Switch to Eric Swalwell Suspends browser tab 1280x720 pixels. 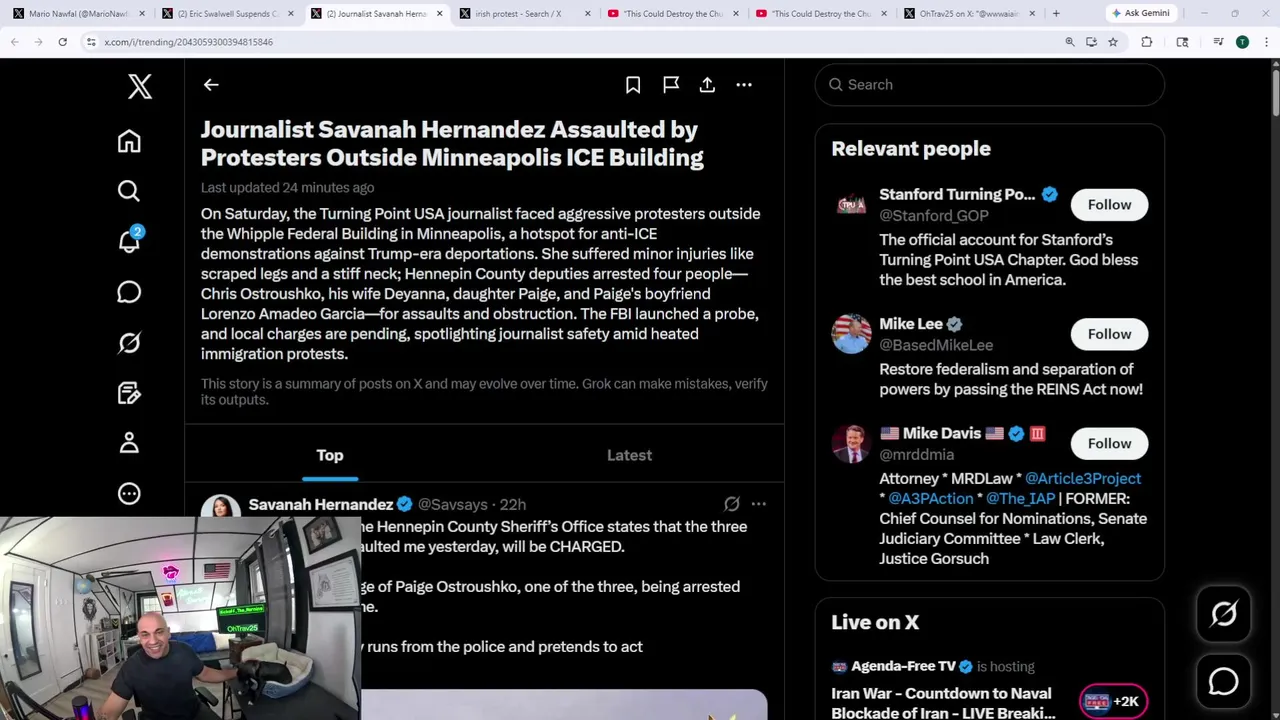coord(228,13)
